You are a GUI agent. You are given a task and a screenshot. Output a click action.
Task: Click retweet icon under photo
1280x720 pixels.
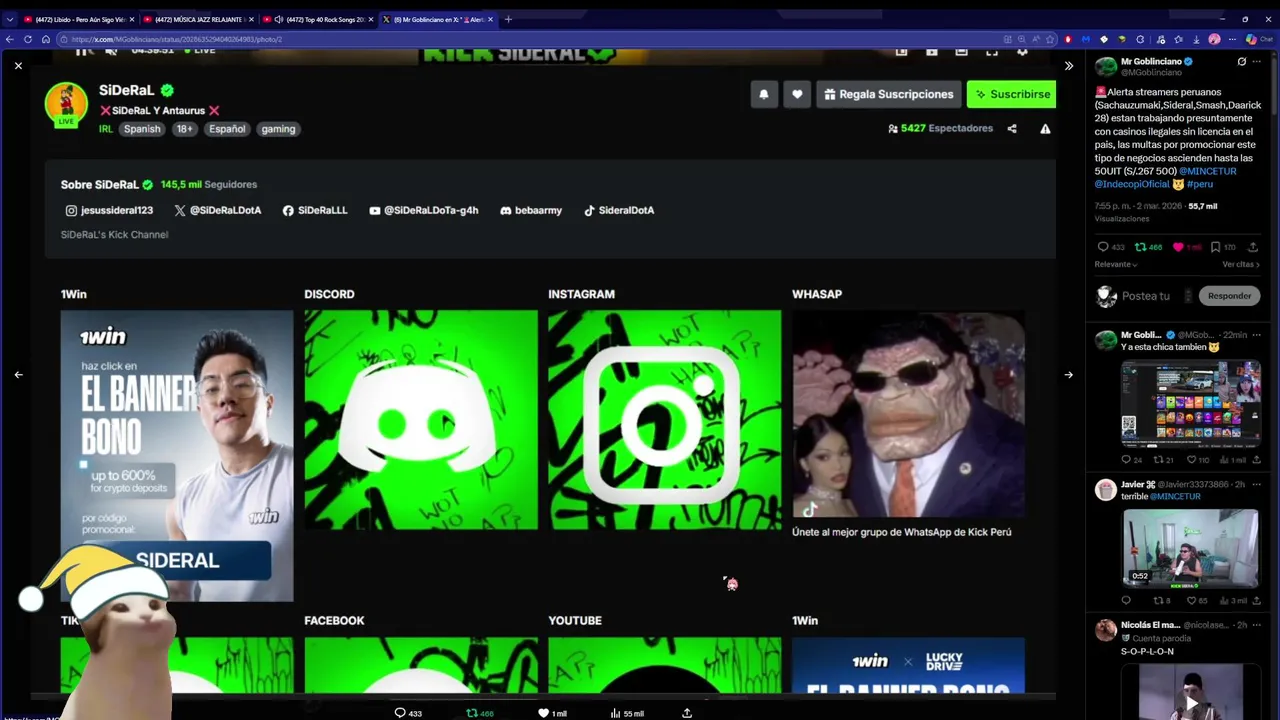pos(472,713)
